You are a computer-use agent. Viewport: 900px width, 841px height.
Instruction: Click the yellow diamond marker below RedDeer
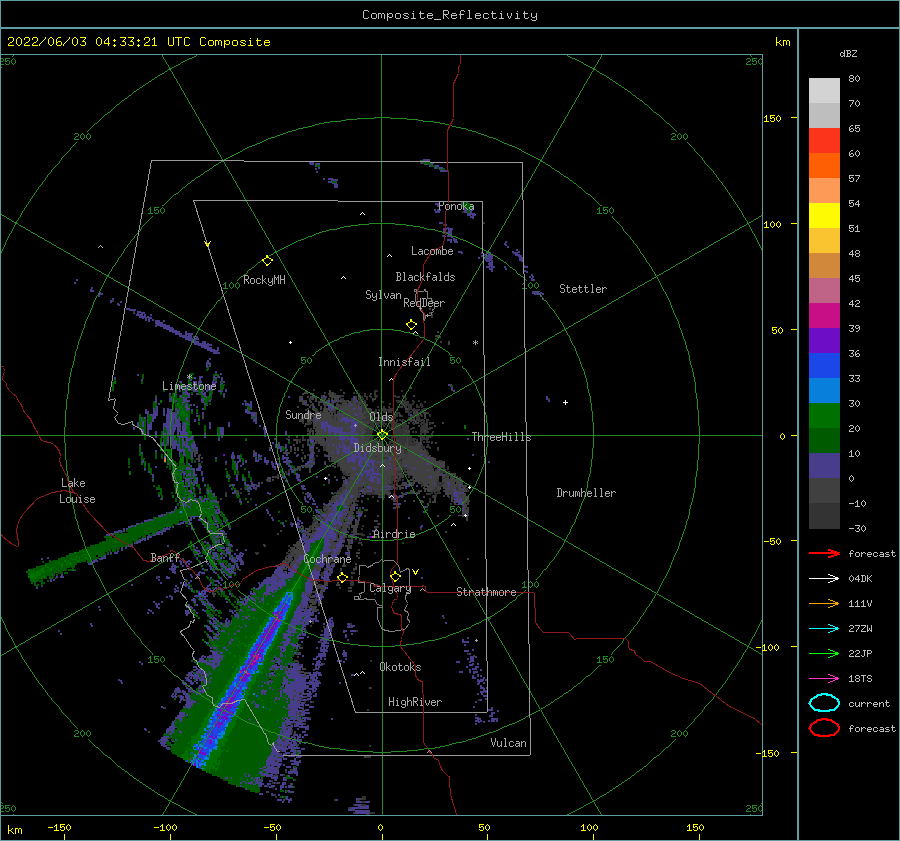point(412,325)
